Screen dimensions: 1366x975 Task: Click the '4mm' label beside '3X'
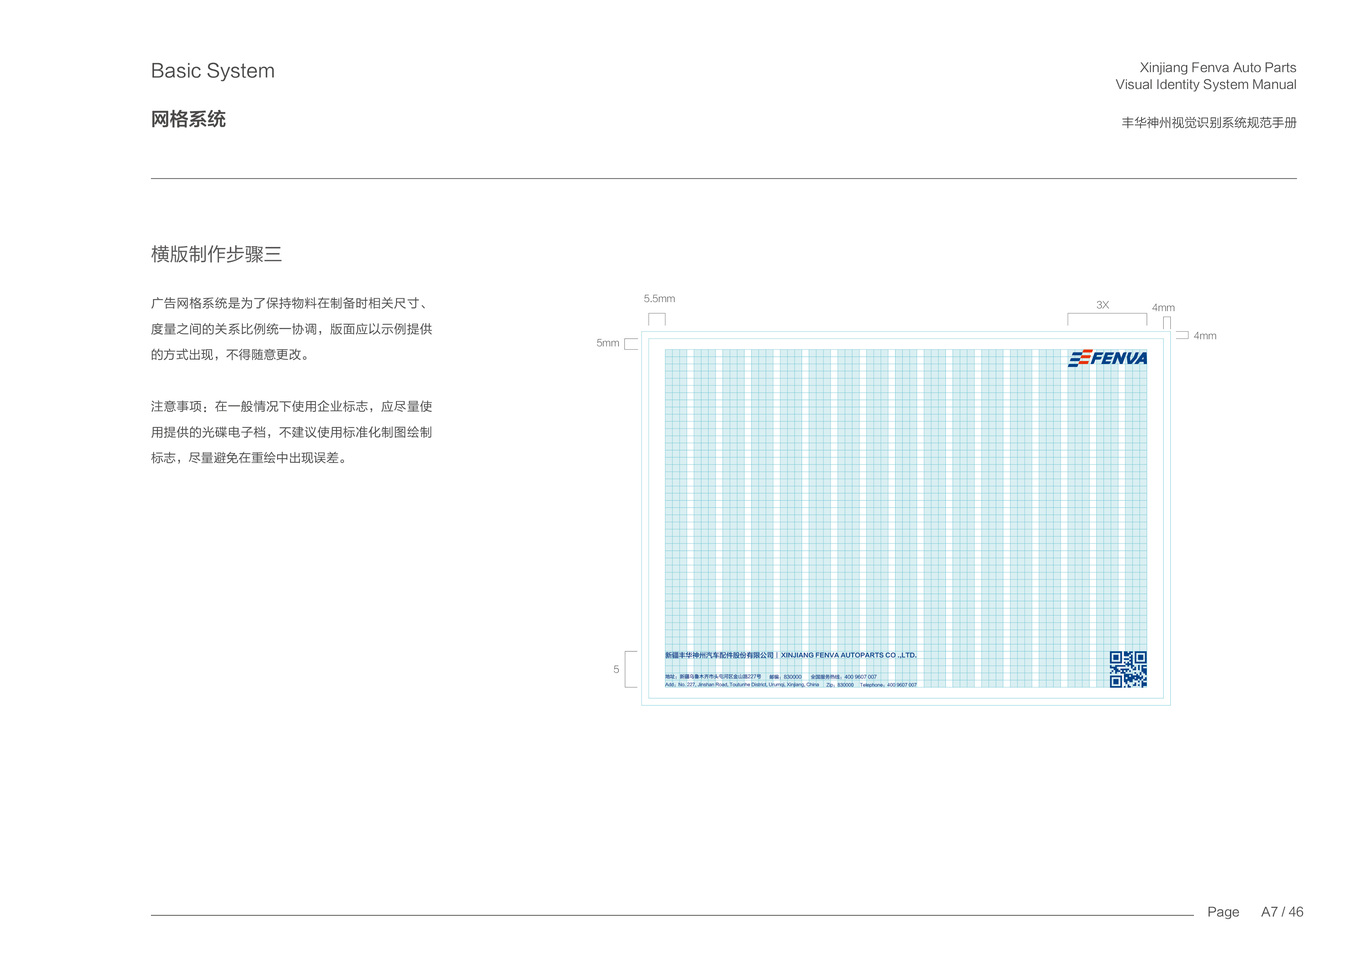point(1163,308)
